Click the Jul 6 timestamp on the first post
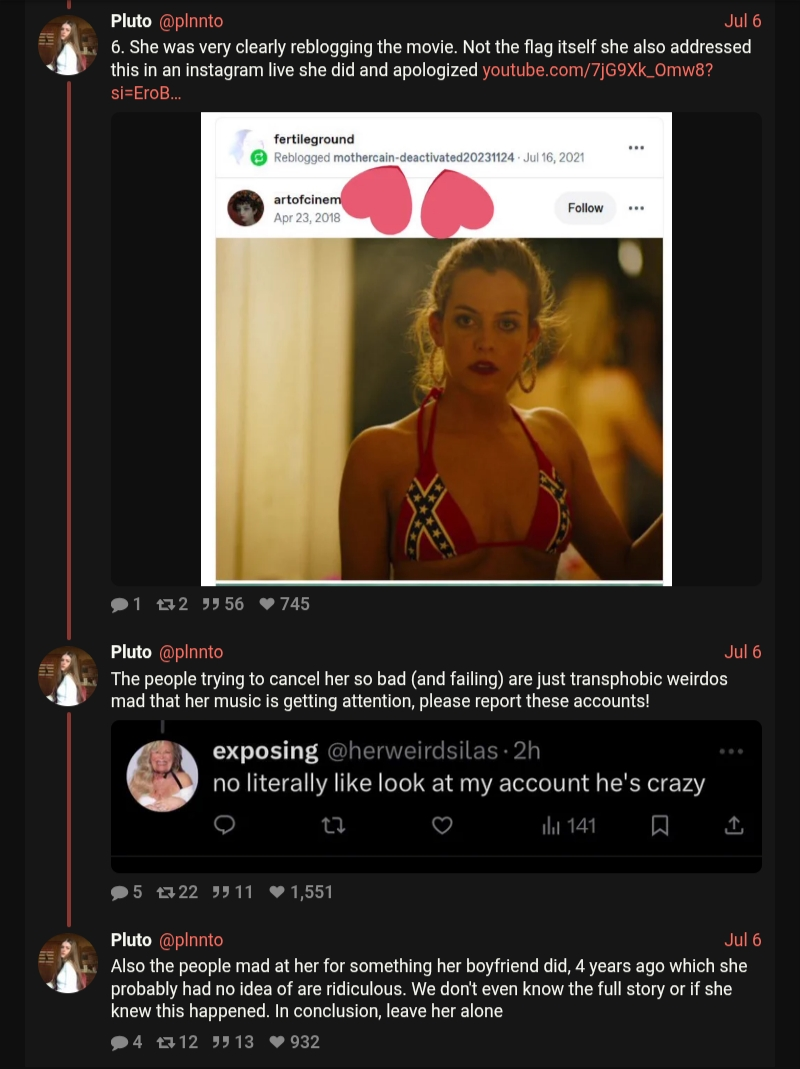The height and width of the screenshot is (1069, 800). click(x=742, y=21)
